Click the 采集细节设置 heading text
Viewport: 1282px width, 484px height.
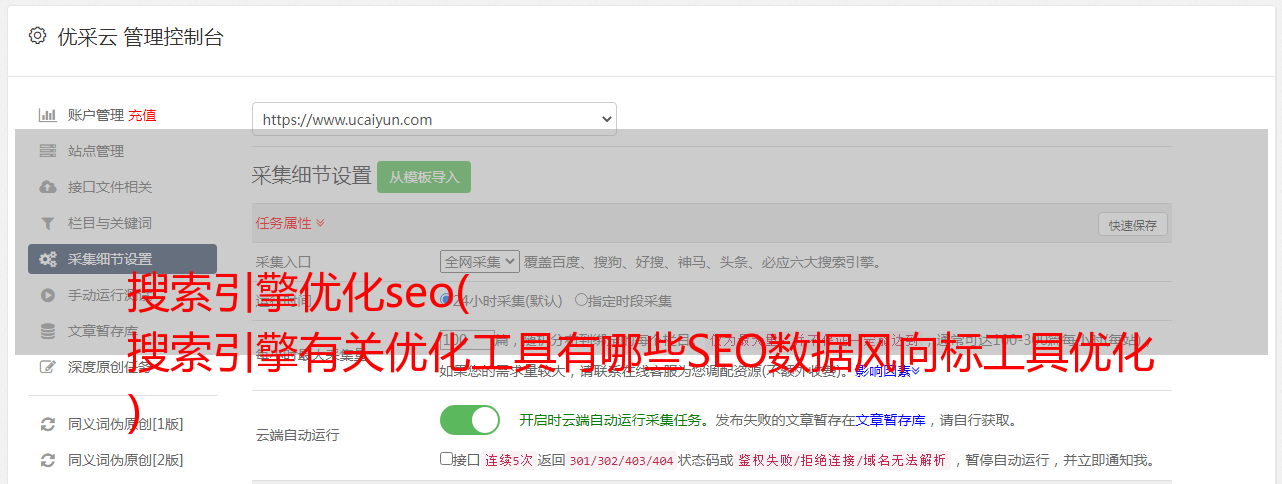click(x=311, y=176)
